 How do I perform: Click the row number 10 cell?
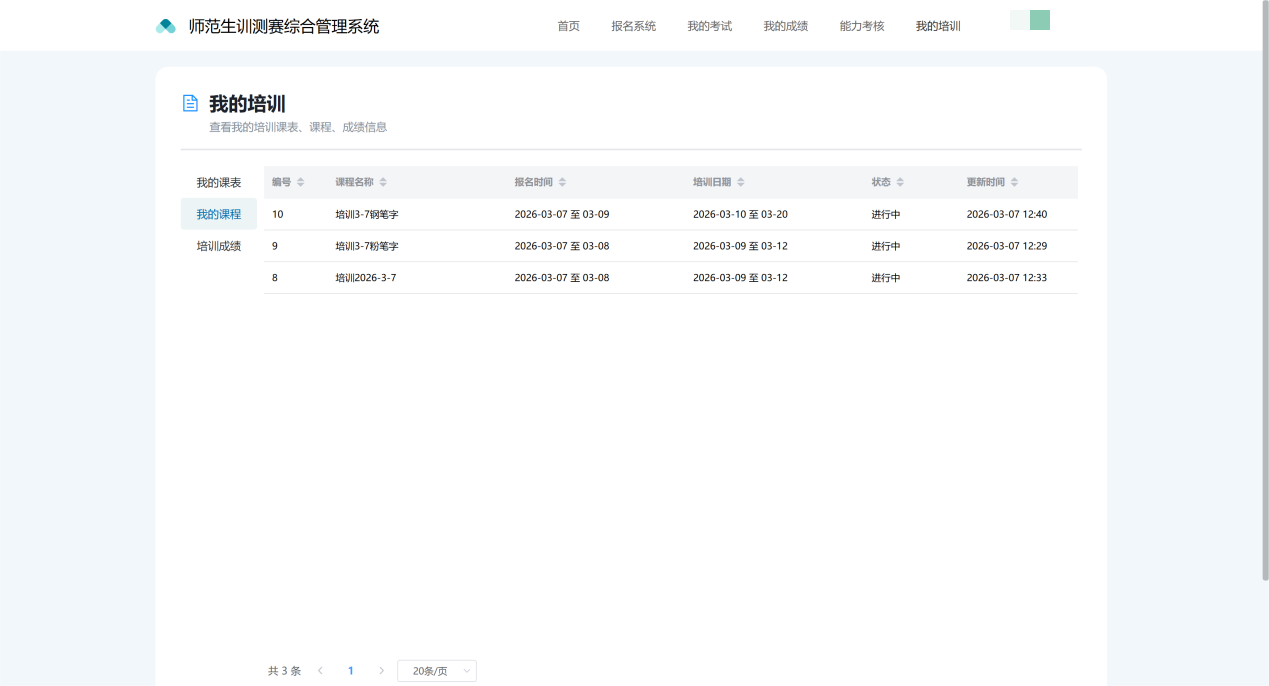click(278, 214)
